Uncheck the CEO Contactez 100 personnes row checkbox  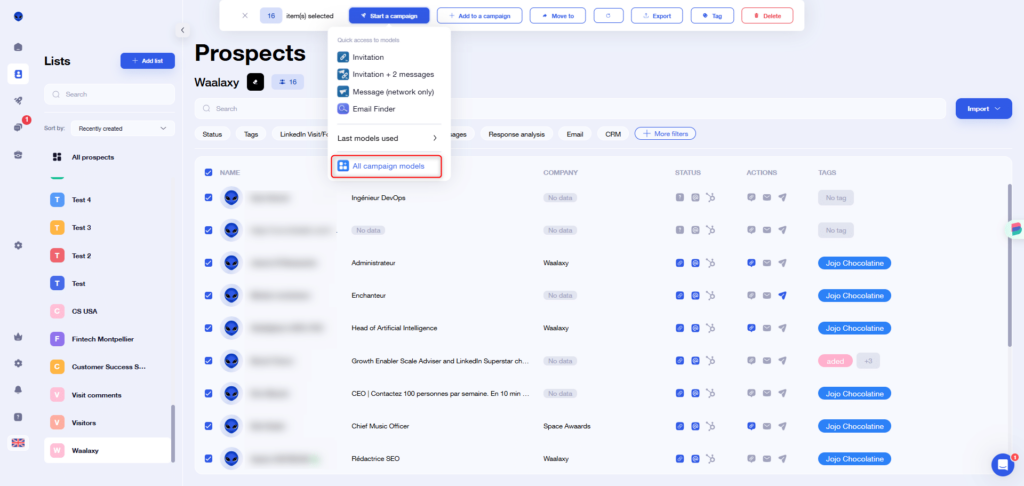(208, 393)
